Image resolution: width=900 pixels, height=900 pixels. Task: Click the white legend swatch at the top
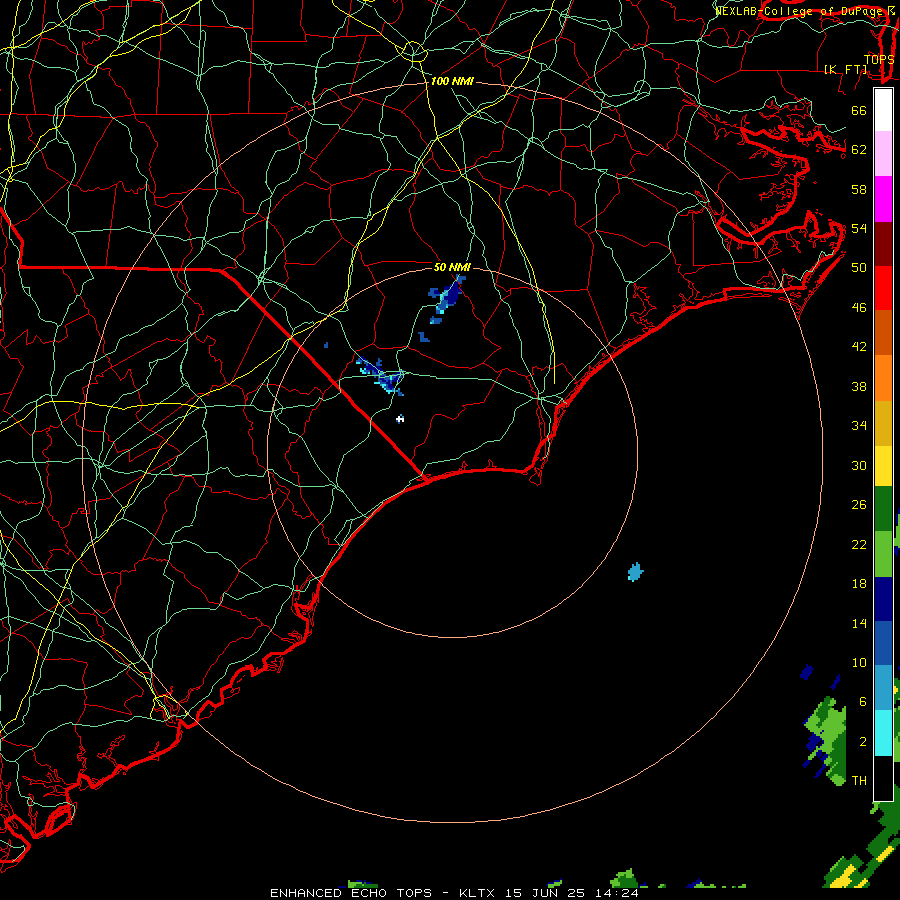(883, 110)
